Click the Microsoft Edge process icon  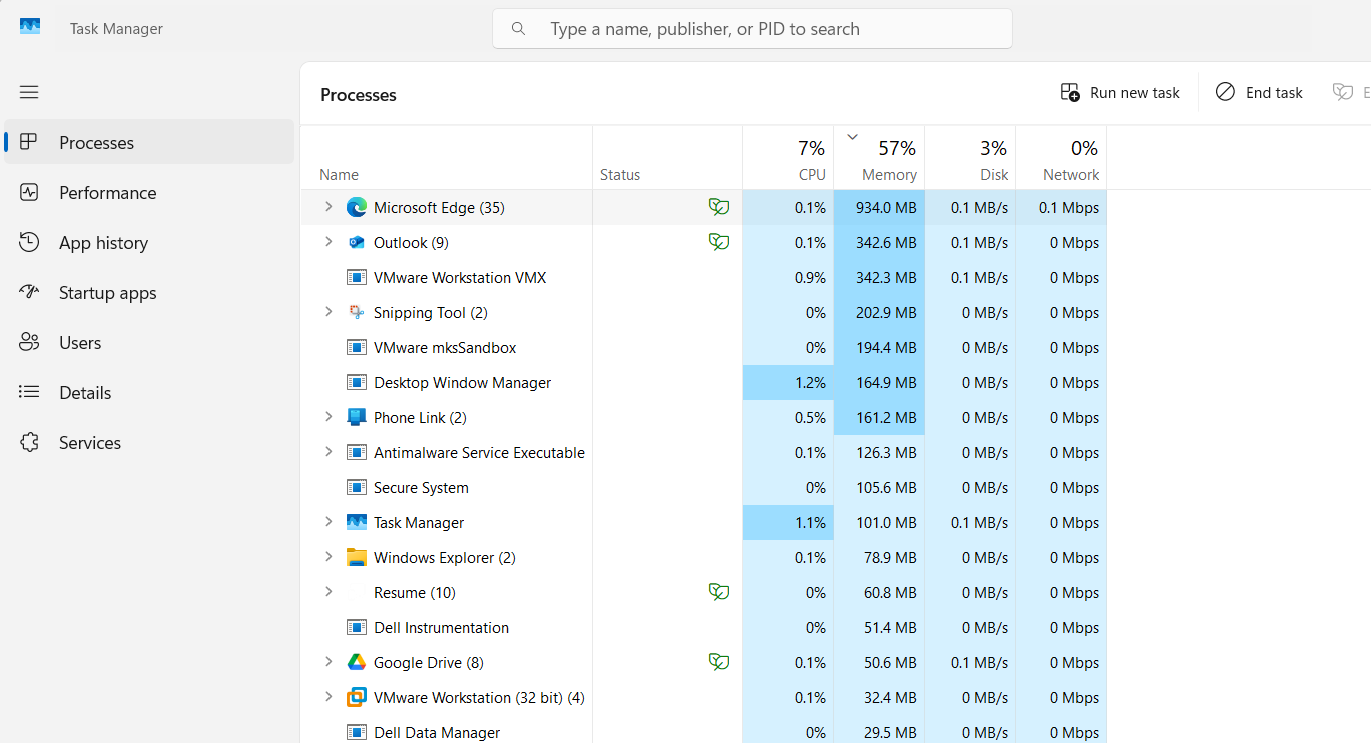[x=357, y=207]
